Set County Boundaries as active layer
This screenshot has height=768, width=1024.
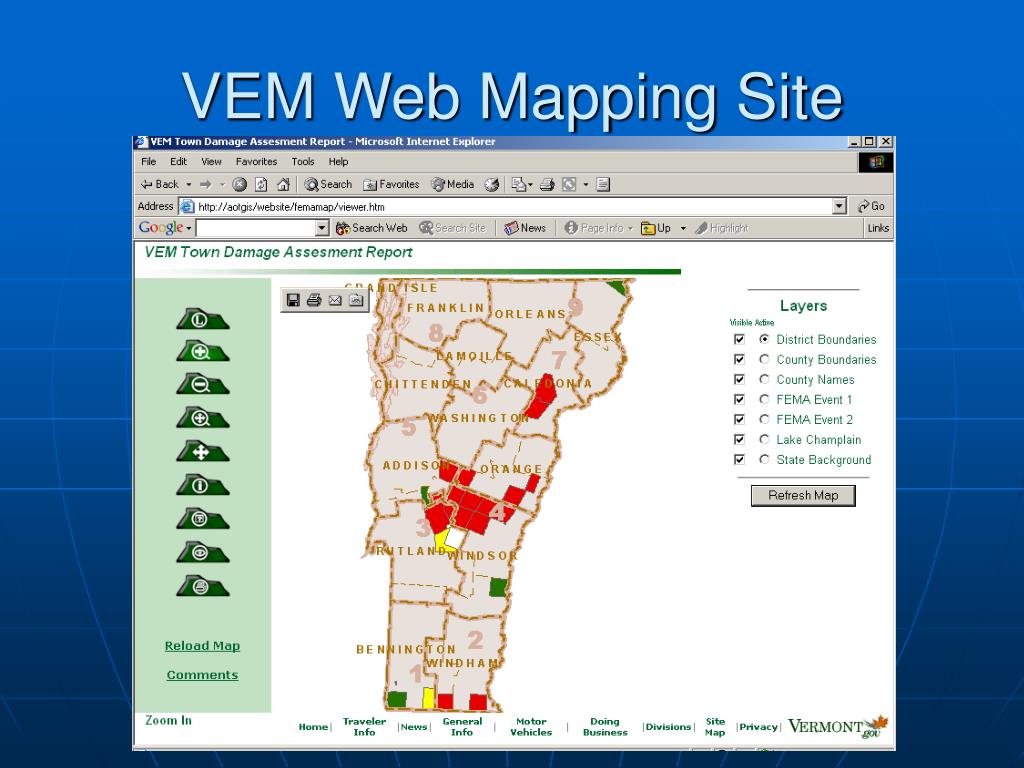pos(764,359)
